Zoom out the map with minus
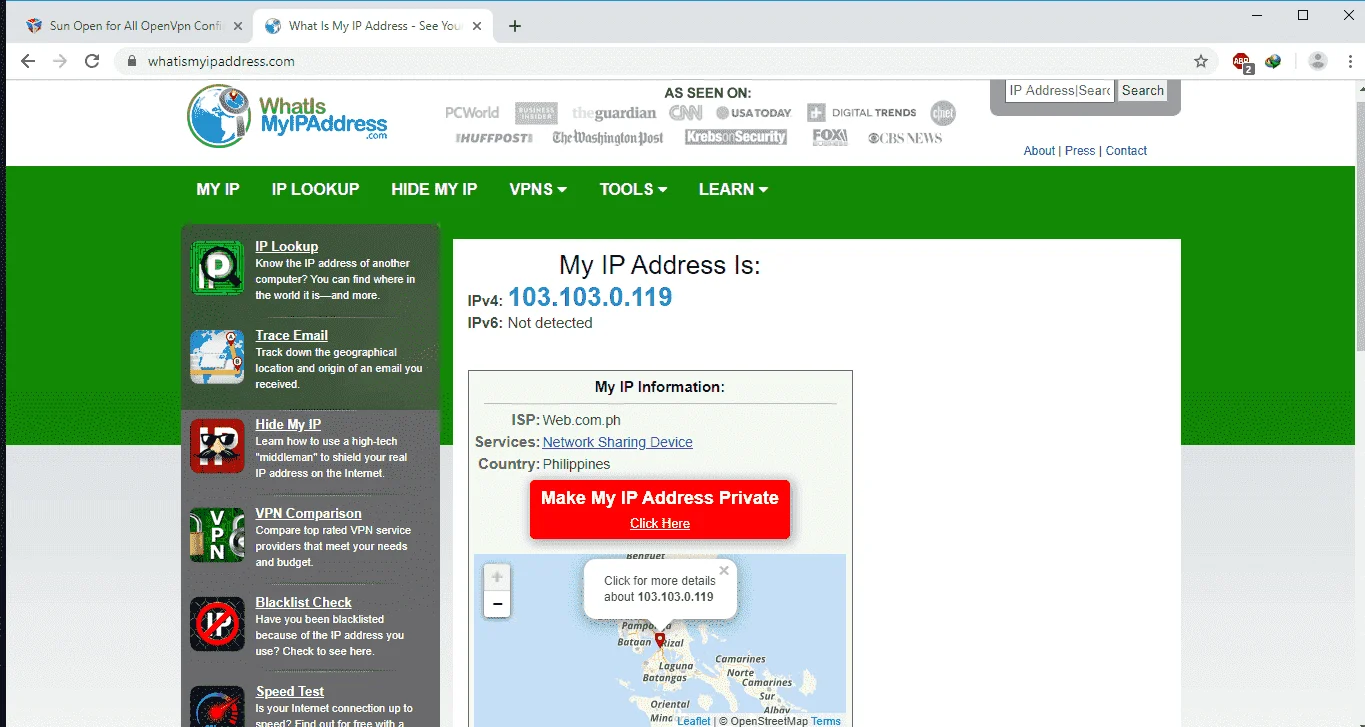Screen dimensions: 1365x727 pyautogui.click(x=497, y=604)
